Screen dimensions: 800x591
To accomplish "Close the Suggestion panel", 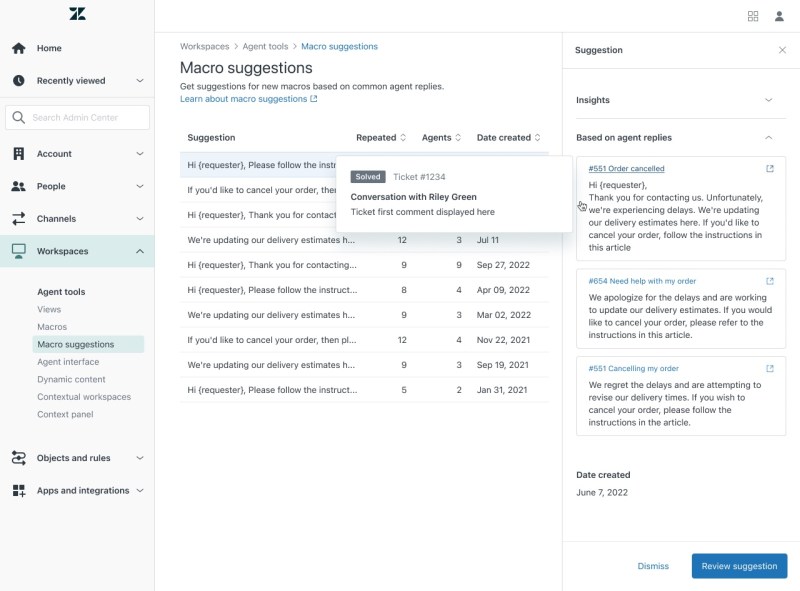I will pyautogui.click(x=782, y=50).
